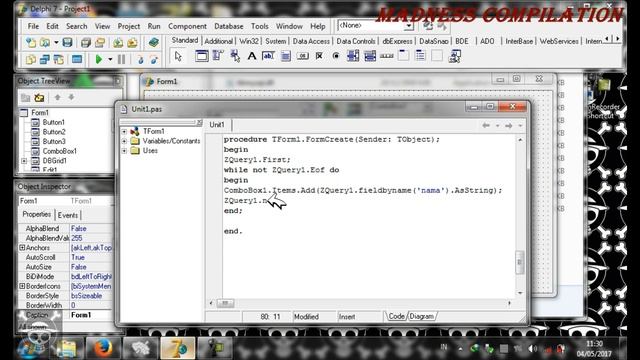
Task: Expand the Uses folder node
Action: (x=124, y=151)
